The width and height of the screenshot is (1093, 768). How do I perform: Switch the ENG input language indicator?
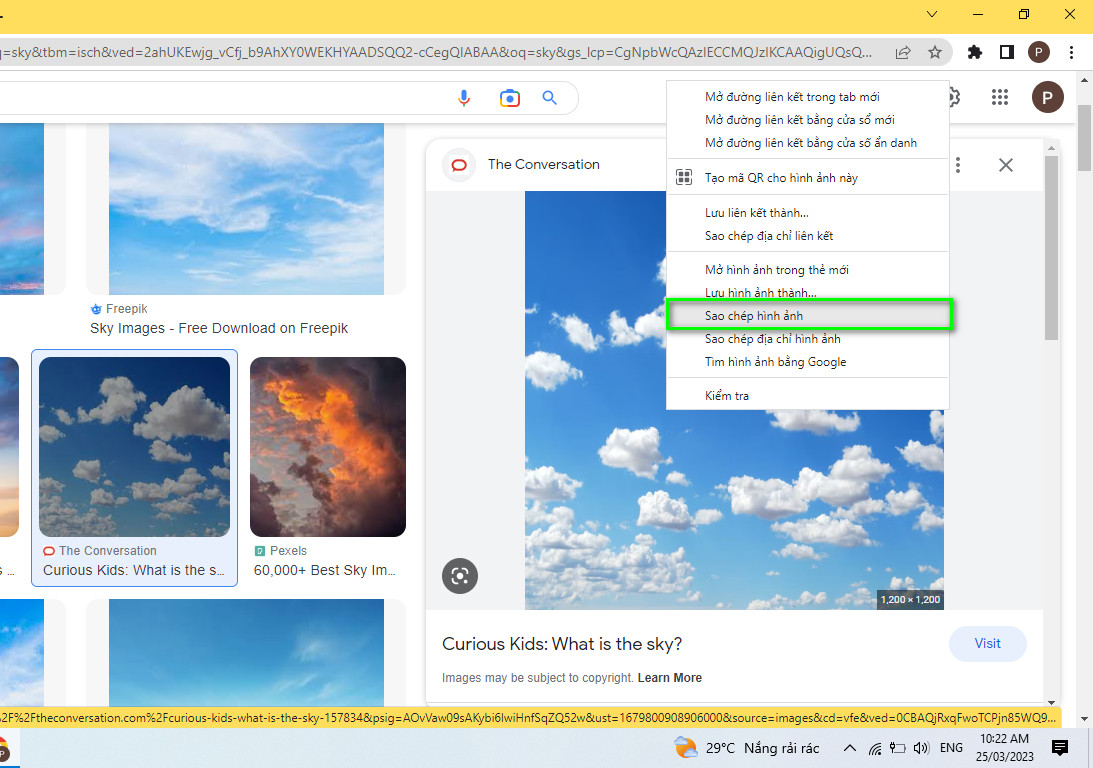[951, 748]
